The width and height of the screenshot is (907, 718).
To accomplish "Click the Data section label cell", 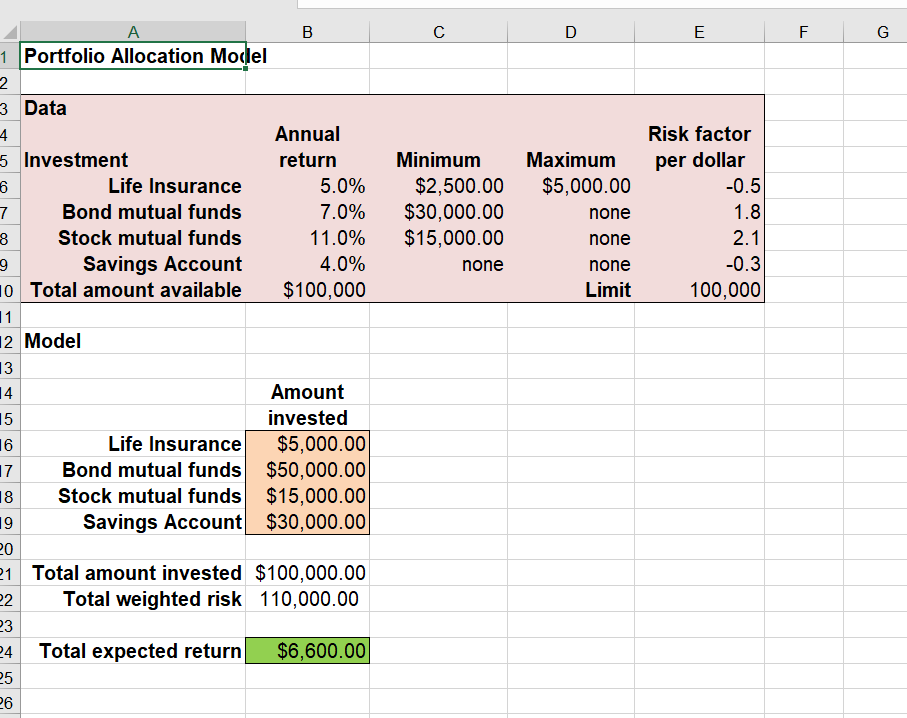I will click(x=133, y=108).
